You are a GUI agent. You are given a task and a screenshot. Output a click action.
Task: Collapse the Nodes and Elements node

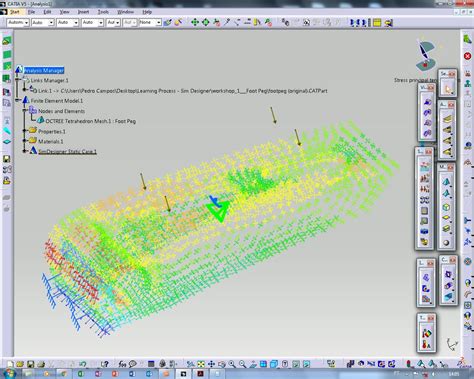25,111
